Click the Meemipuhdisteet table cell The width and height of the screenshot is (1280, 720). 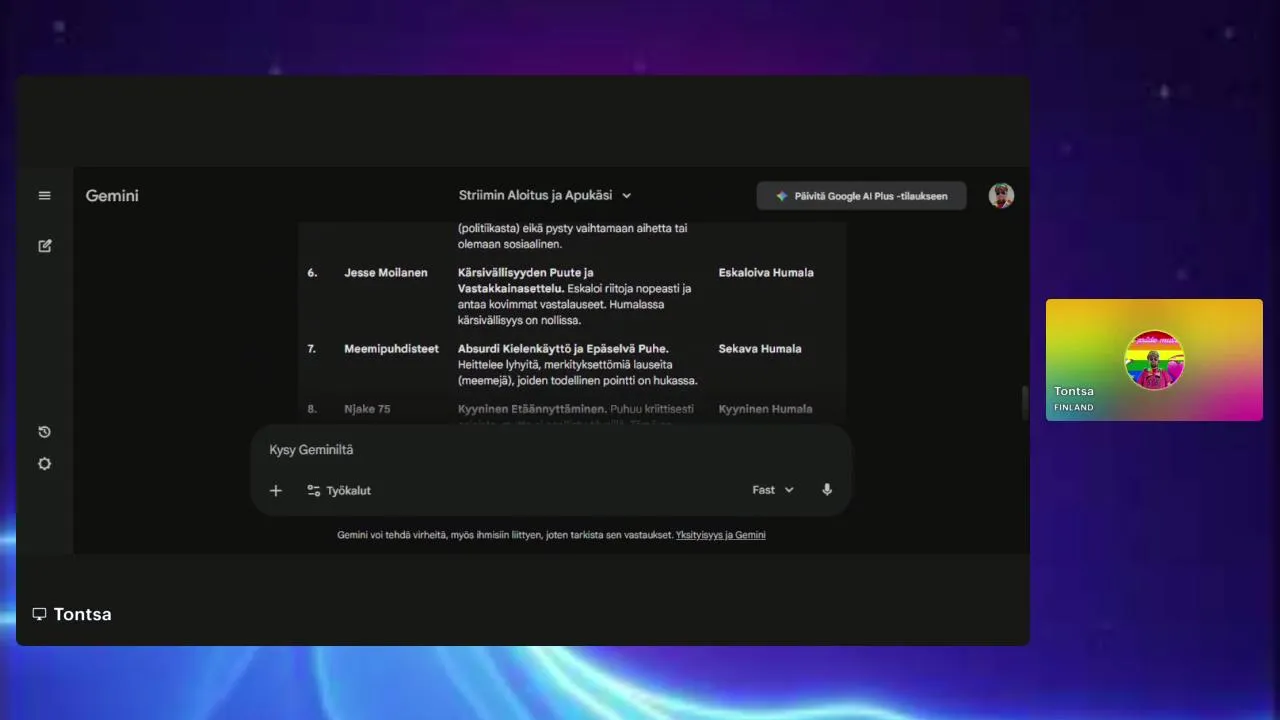click(x=391, y=349)
